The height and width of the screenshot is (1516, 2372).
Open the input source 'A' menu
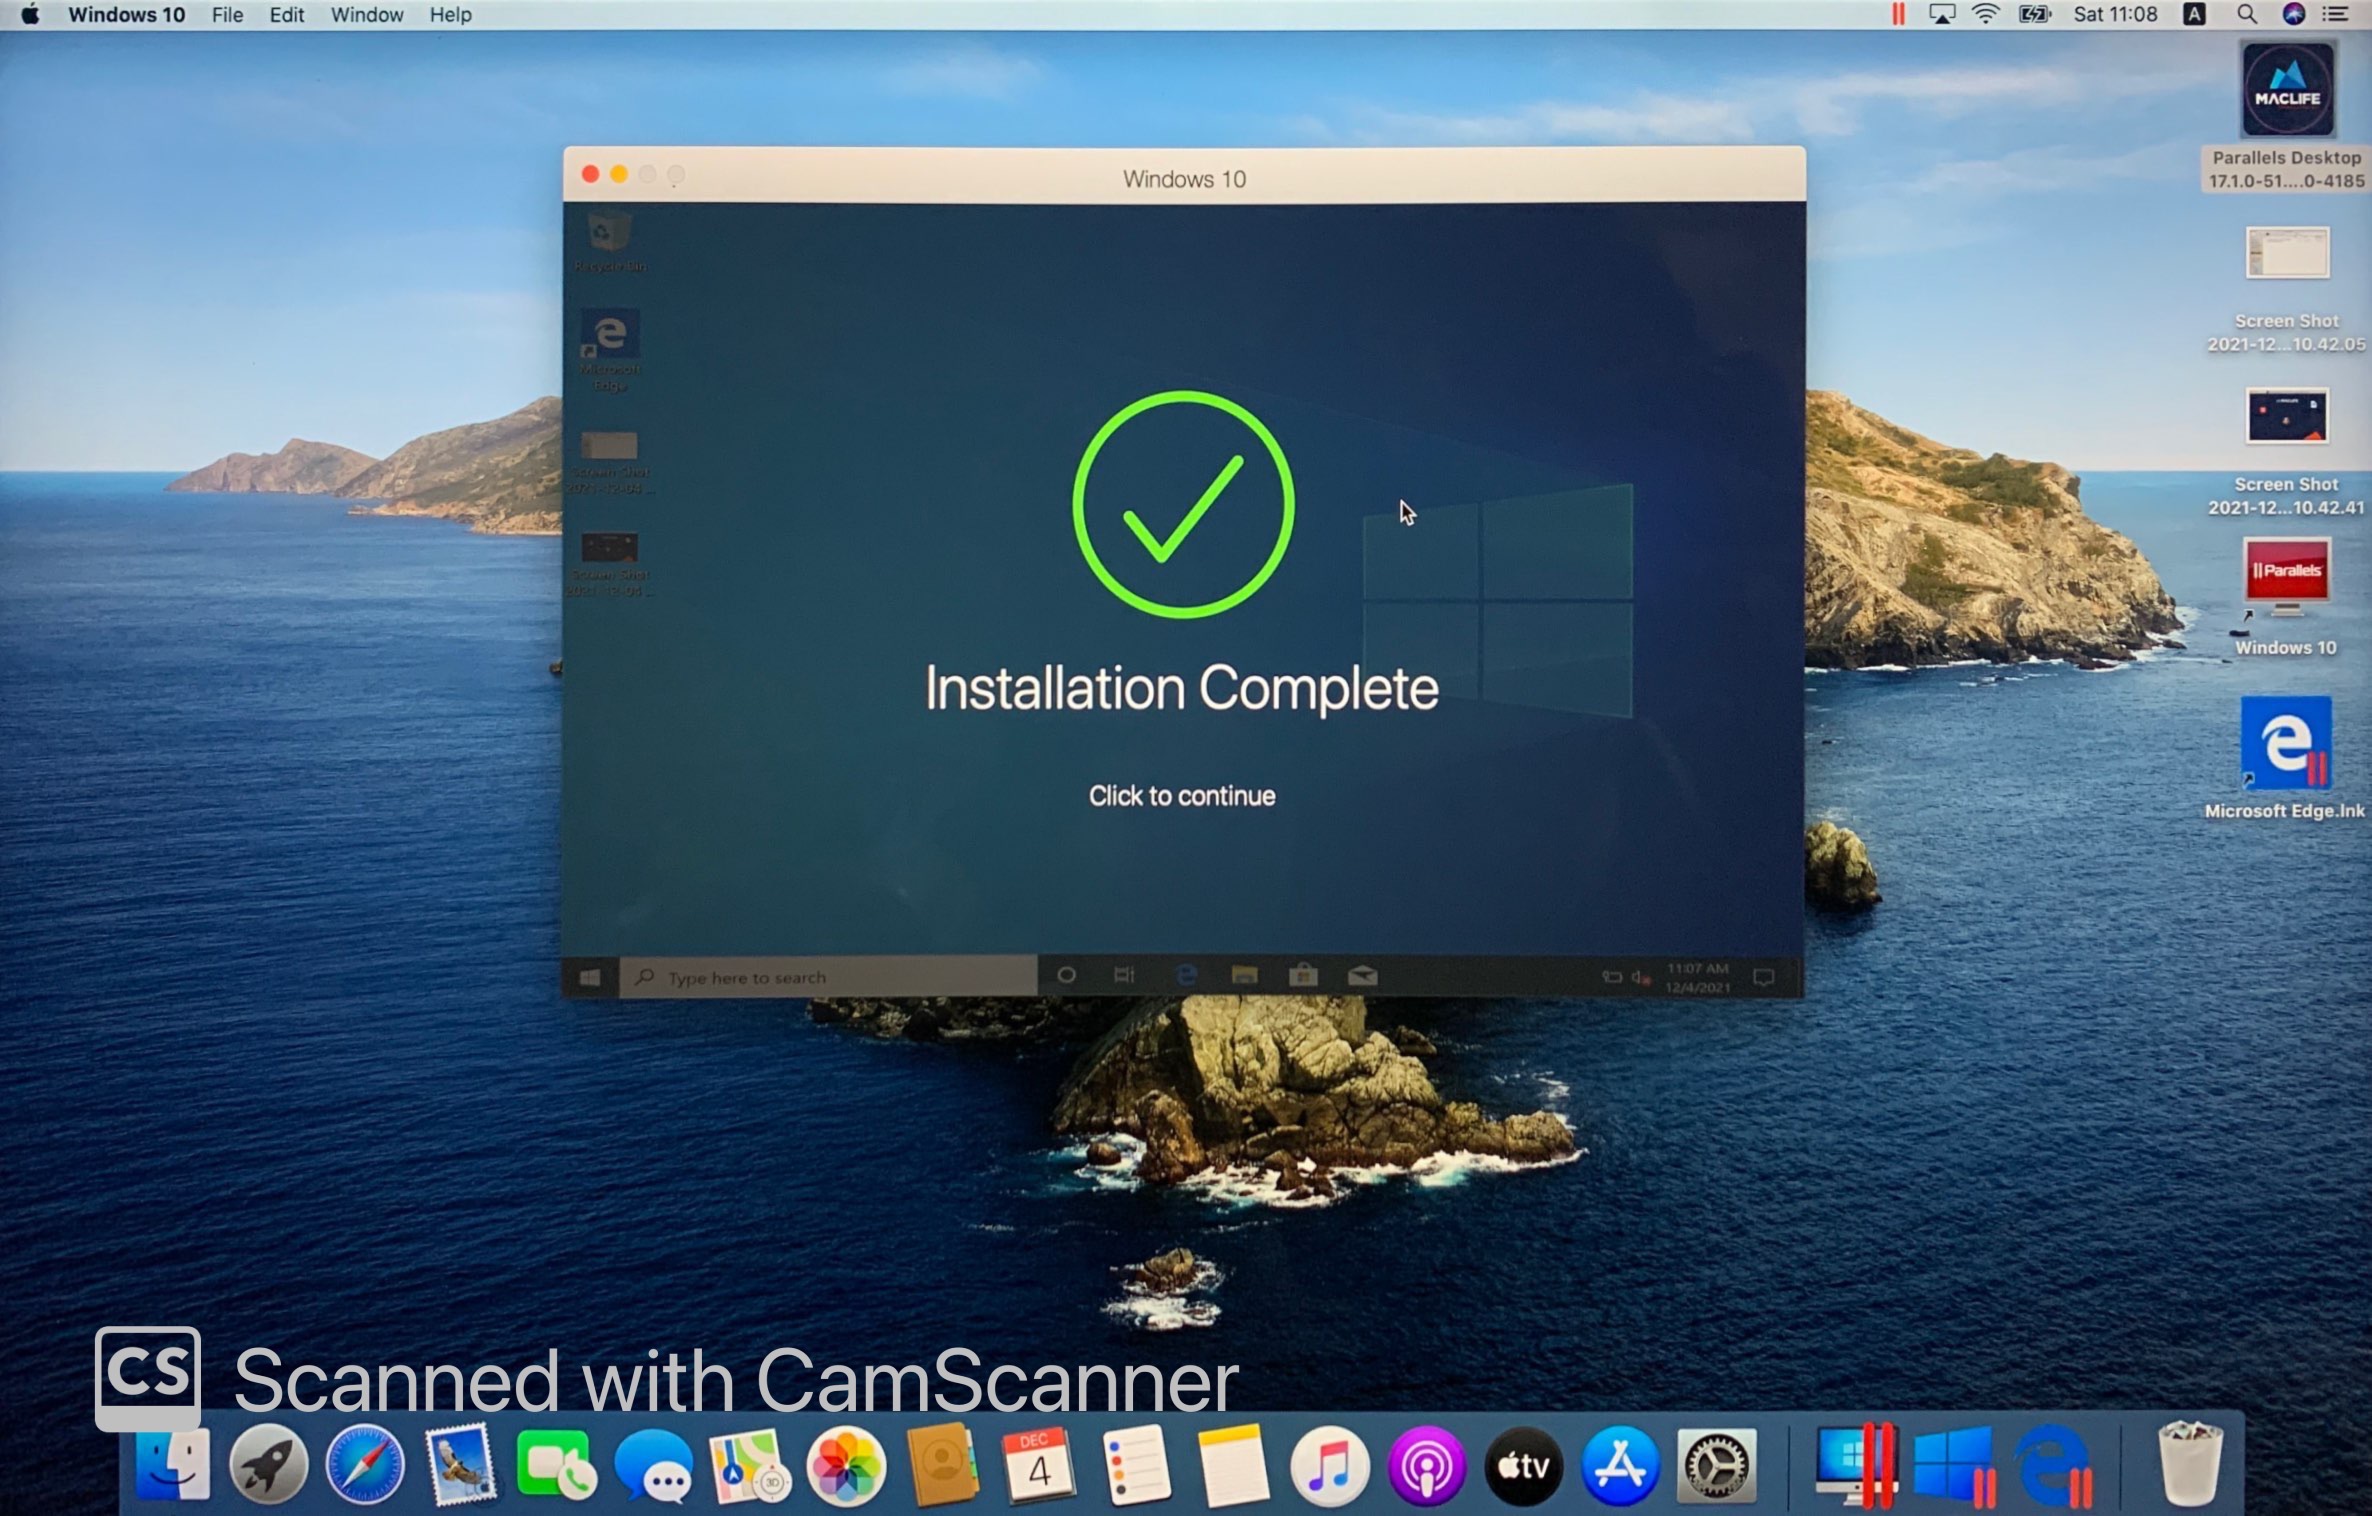pyautogui.click(x=2194, y=14)
